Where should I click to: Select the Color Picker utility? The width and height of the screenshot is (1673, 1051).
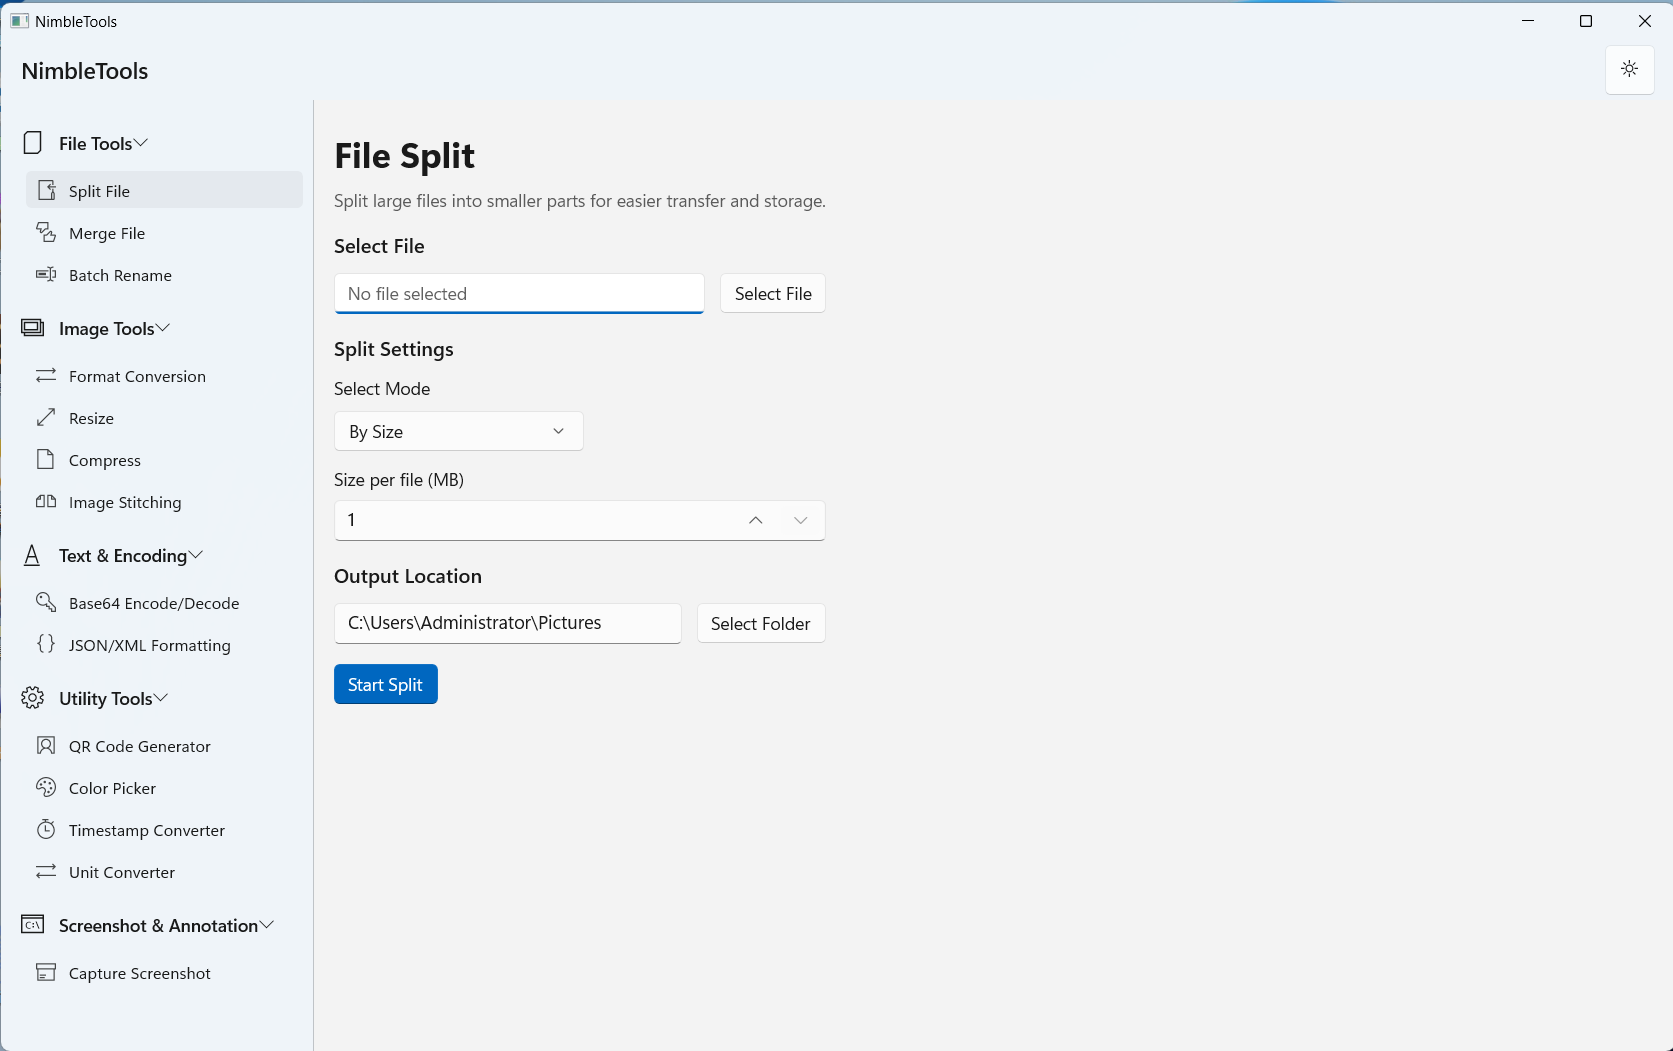click(112, 788)
